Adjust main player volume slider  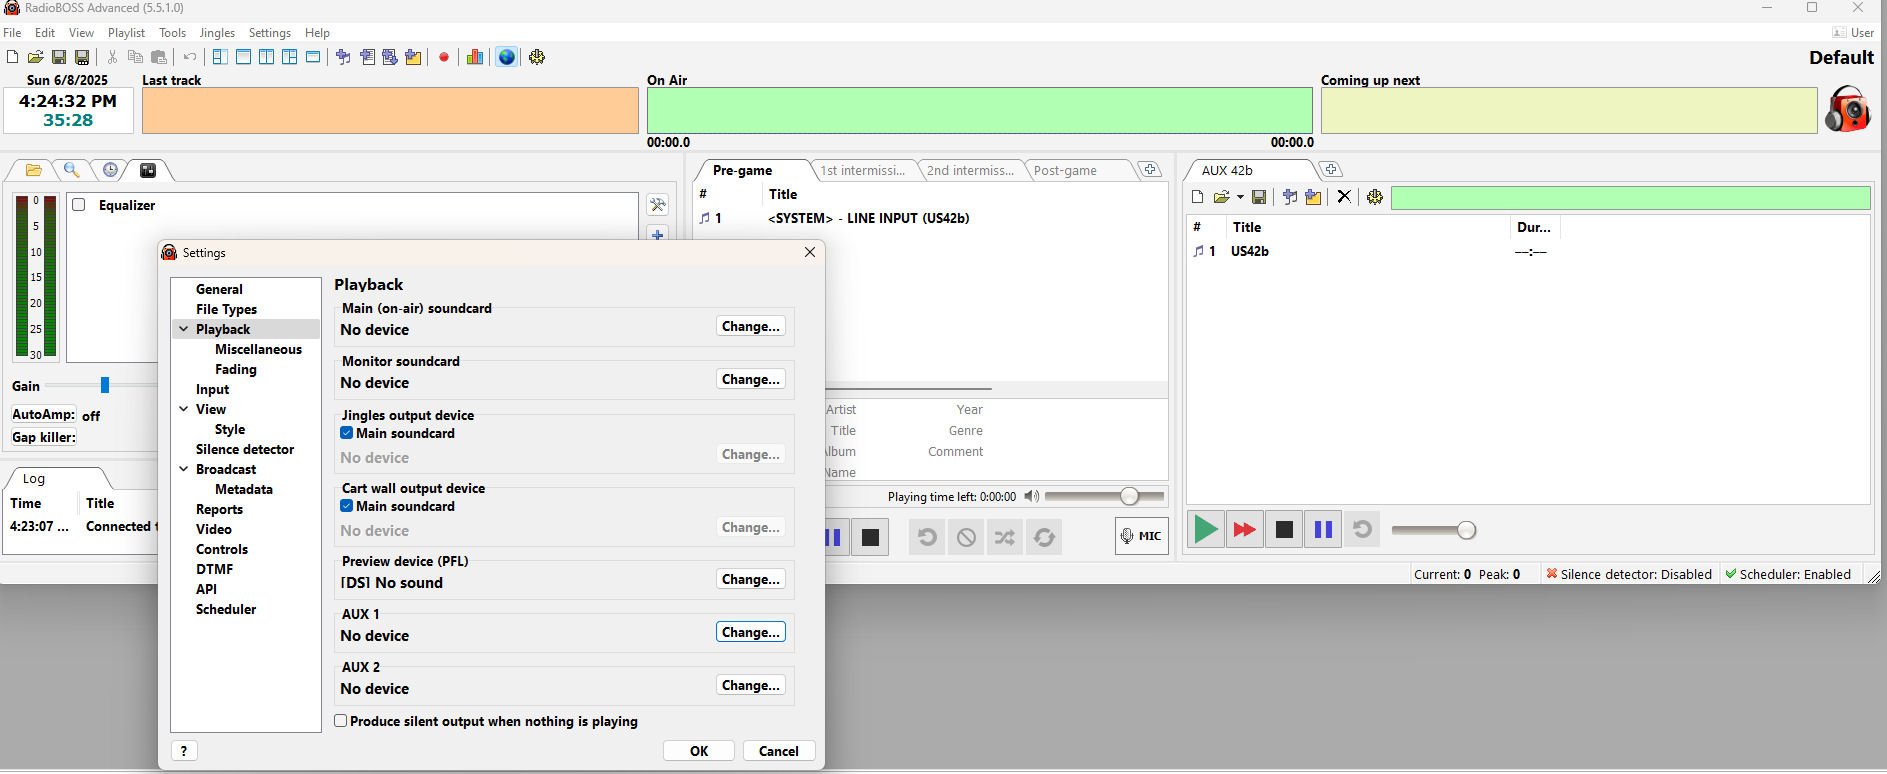point(1129,496)
